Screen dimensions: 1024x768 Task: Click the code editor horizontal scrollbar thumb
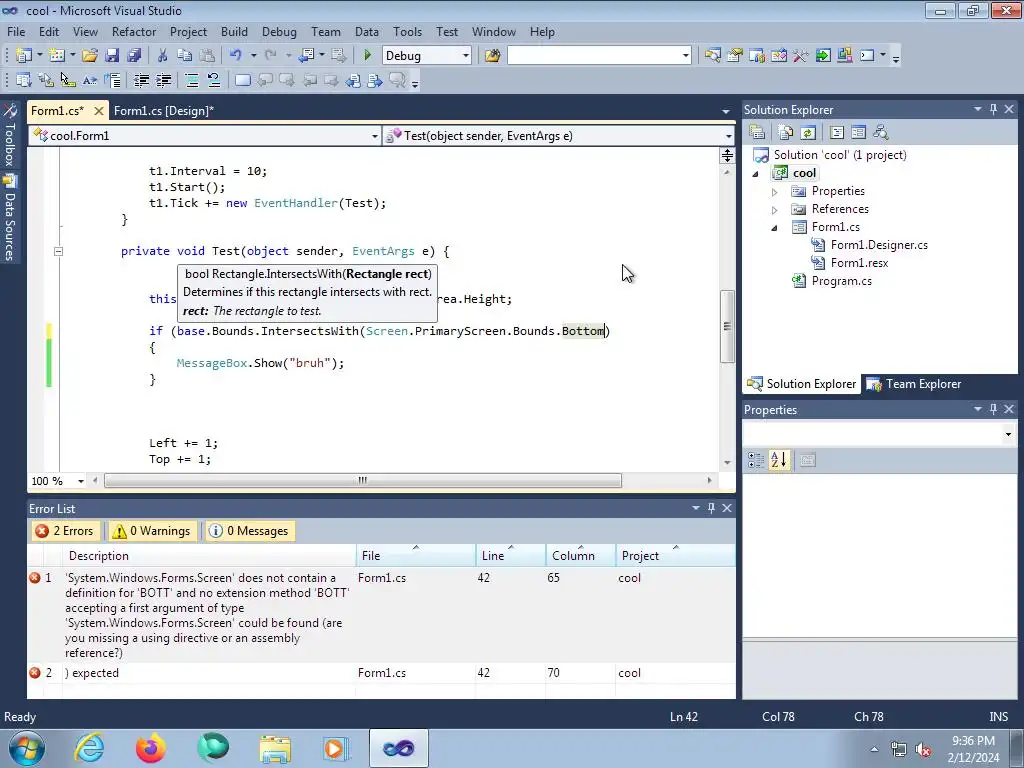point(363,481)
